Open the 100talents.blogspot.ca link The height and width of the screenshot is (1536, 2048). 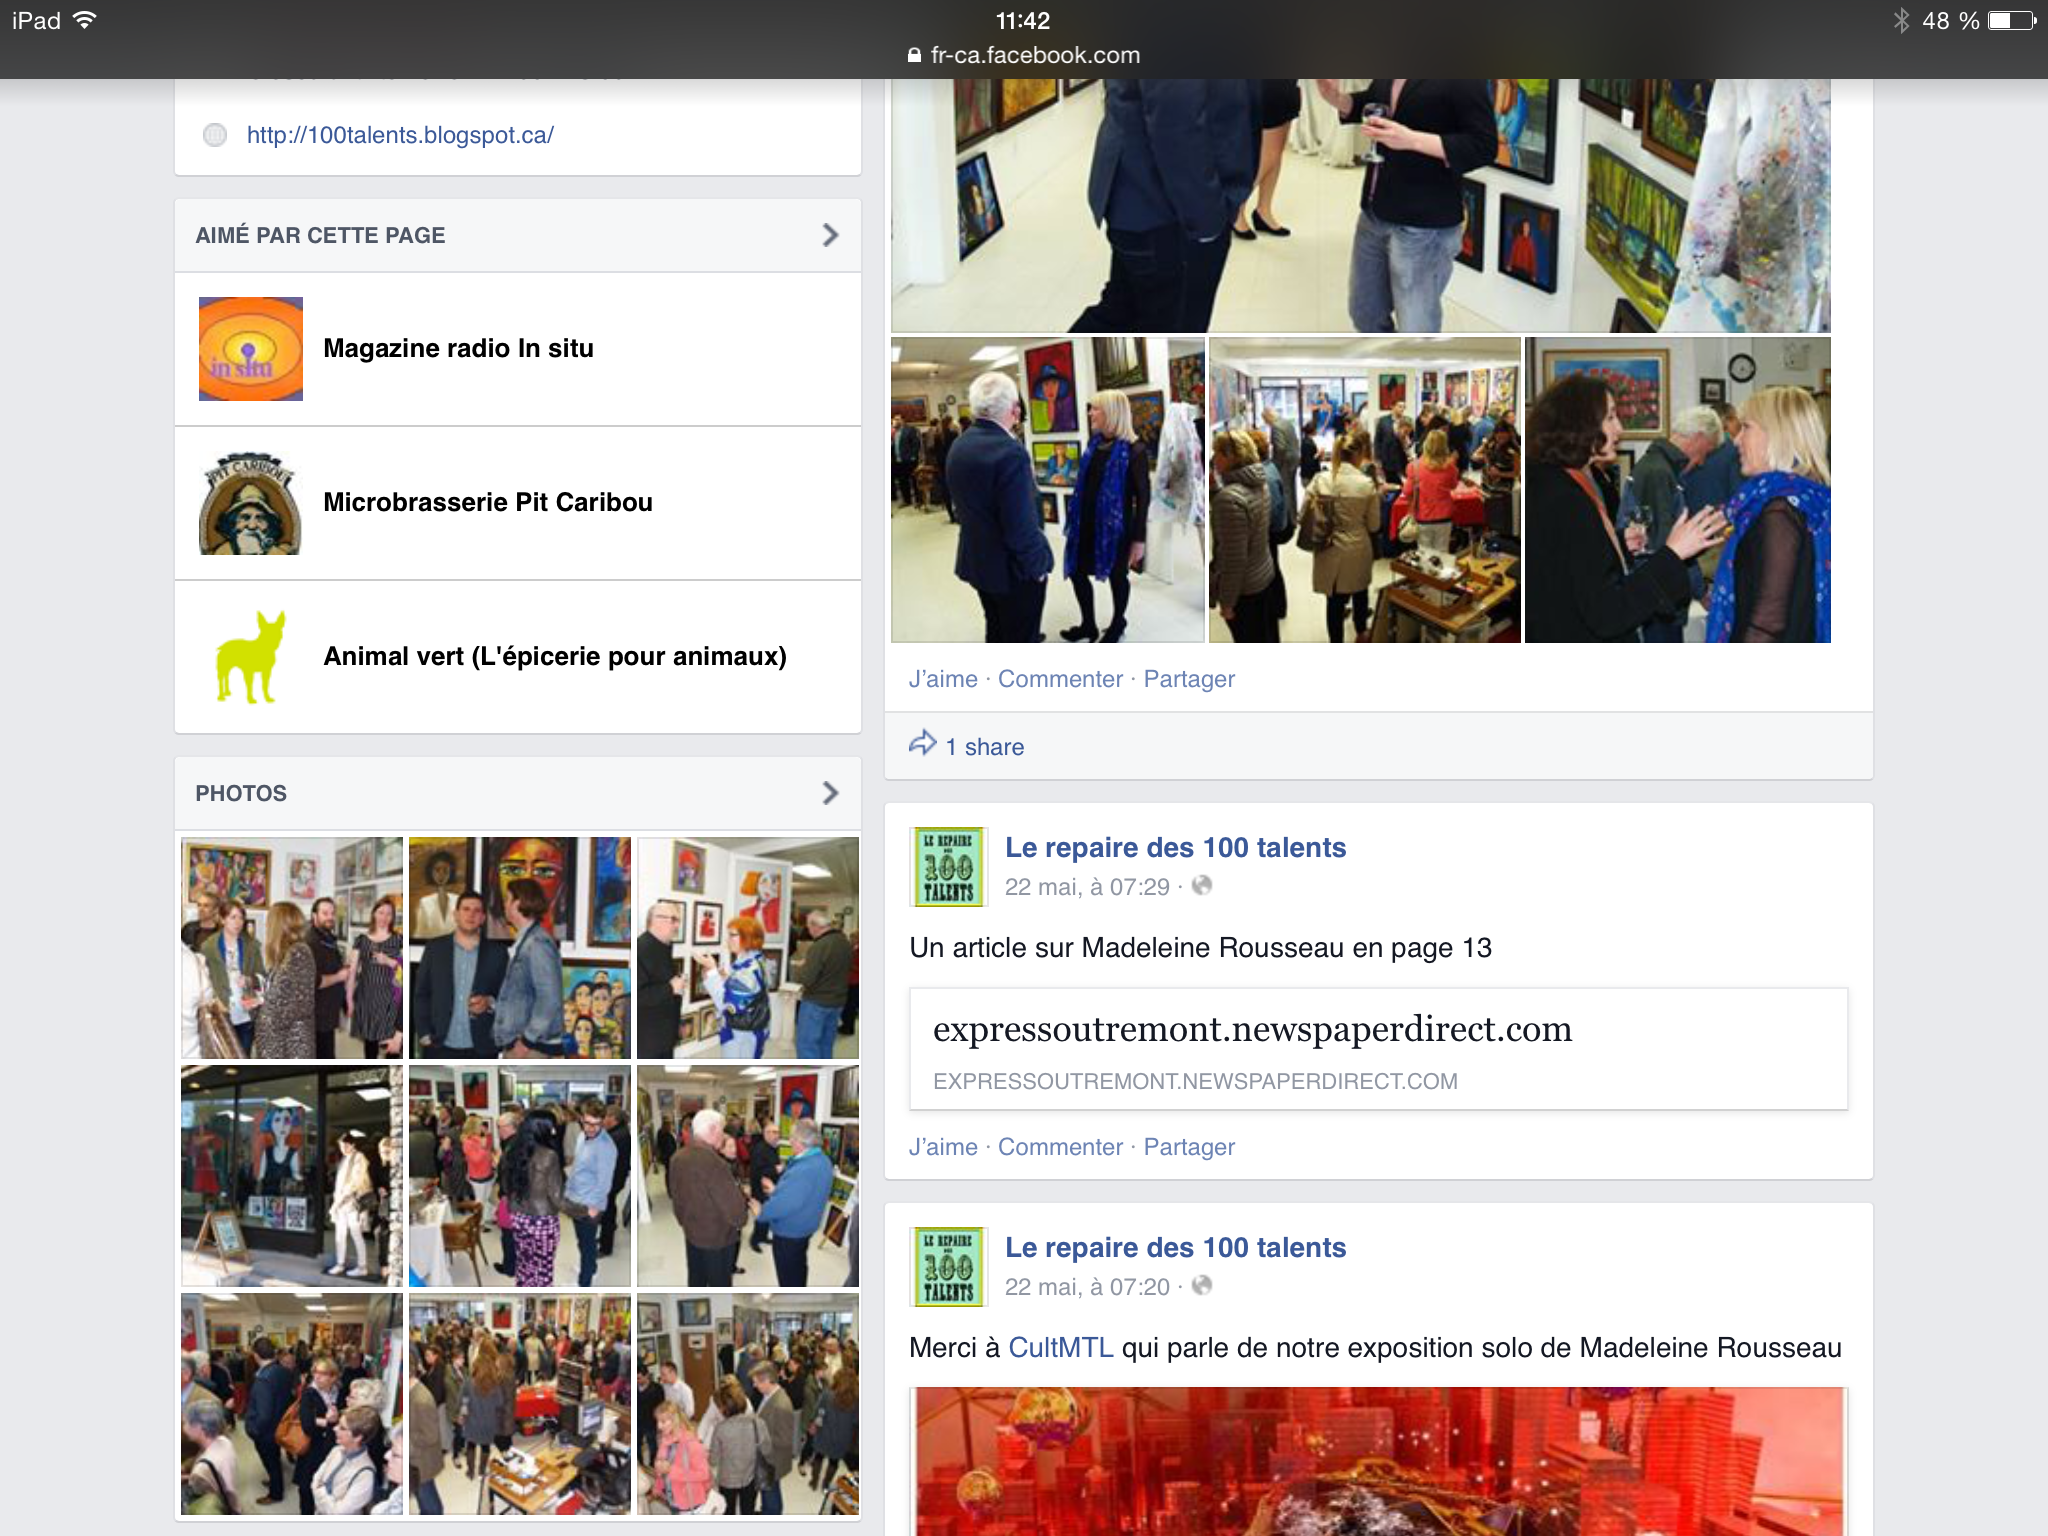pos(400,135)
